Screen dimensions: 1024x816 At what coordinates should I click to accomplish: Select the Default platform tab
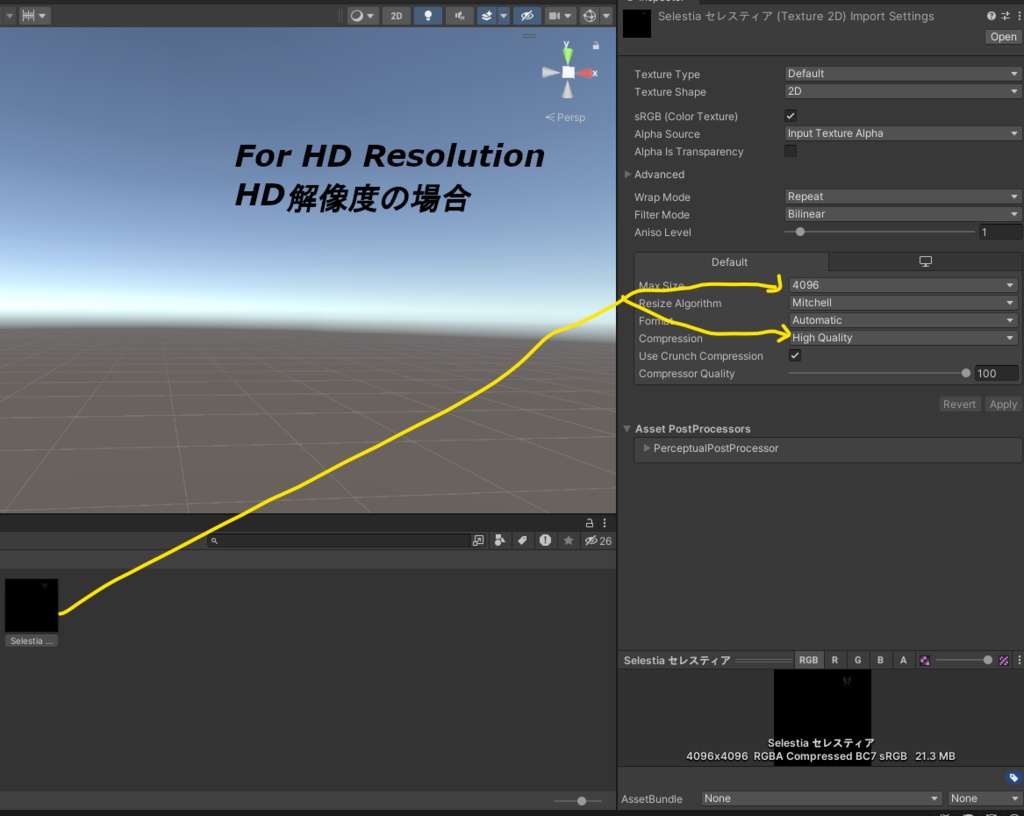[730, 262]
